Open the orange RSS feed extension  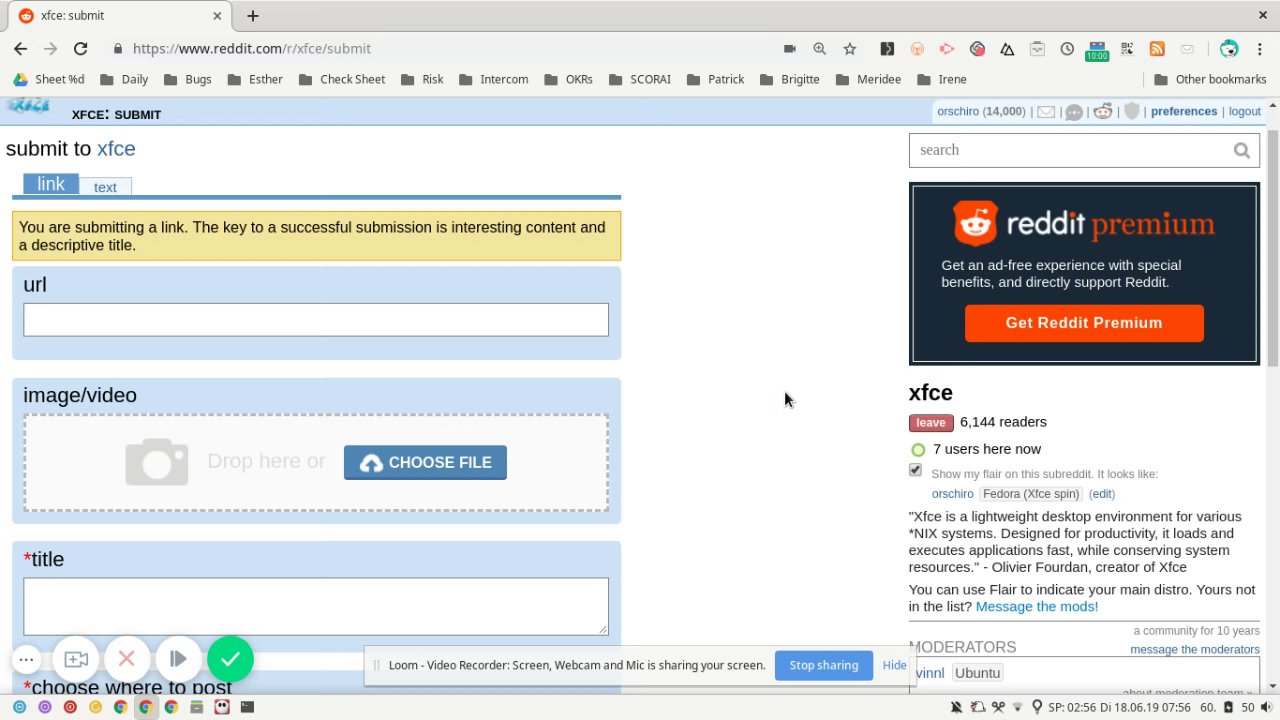click(x=1157, y=48)
